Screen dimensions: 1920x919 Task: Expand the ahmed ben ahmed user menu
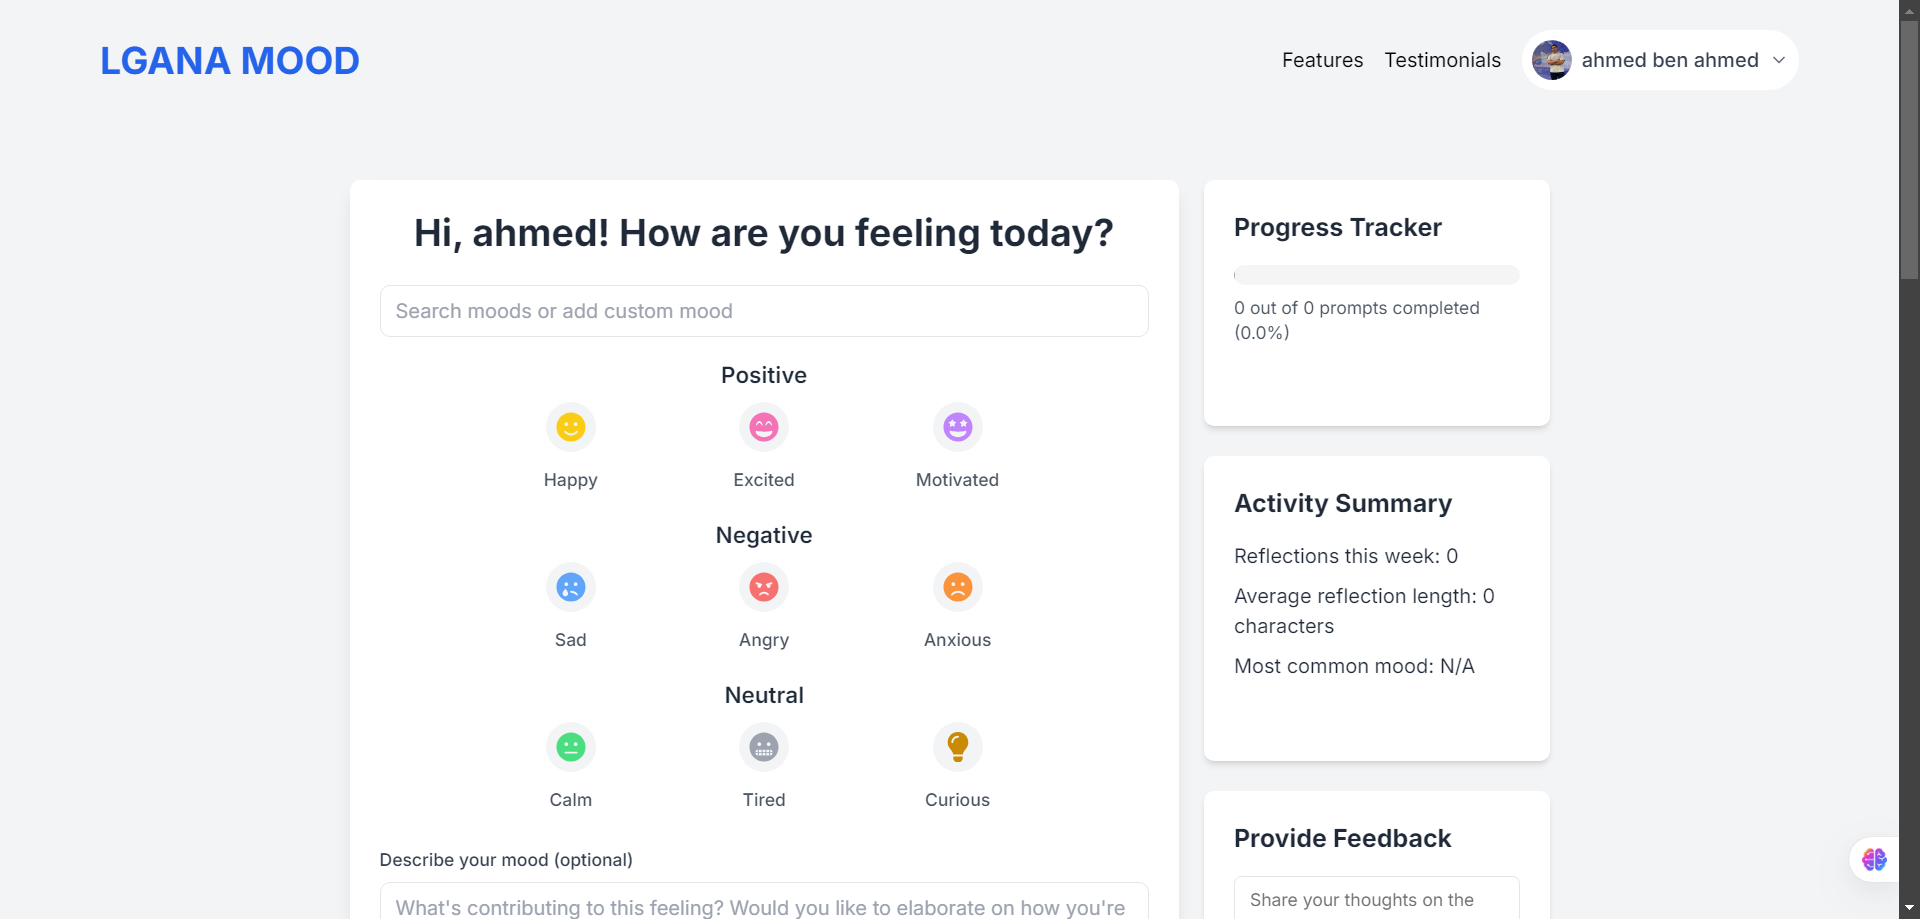[x=1669, y=60]
